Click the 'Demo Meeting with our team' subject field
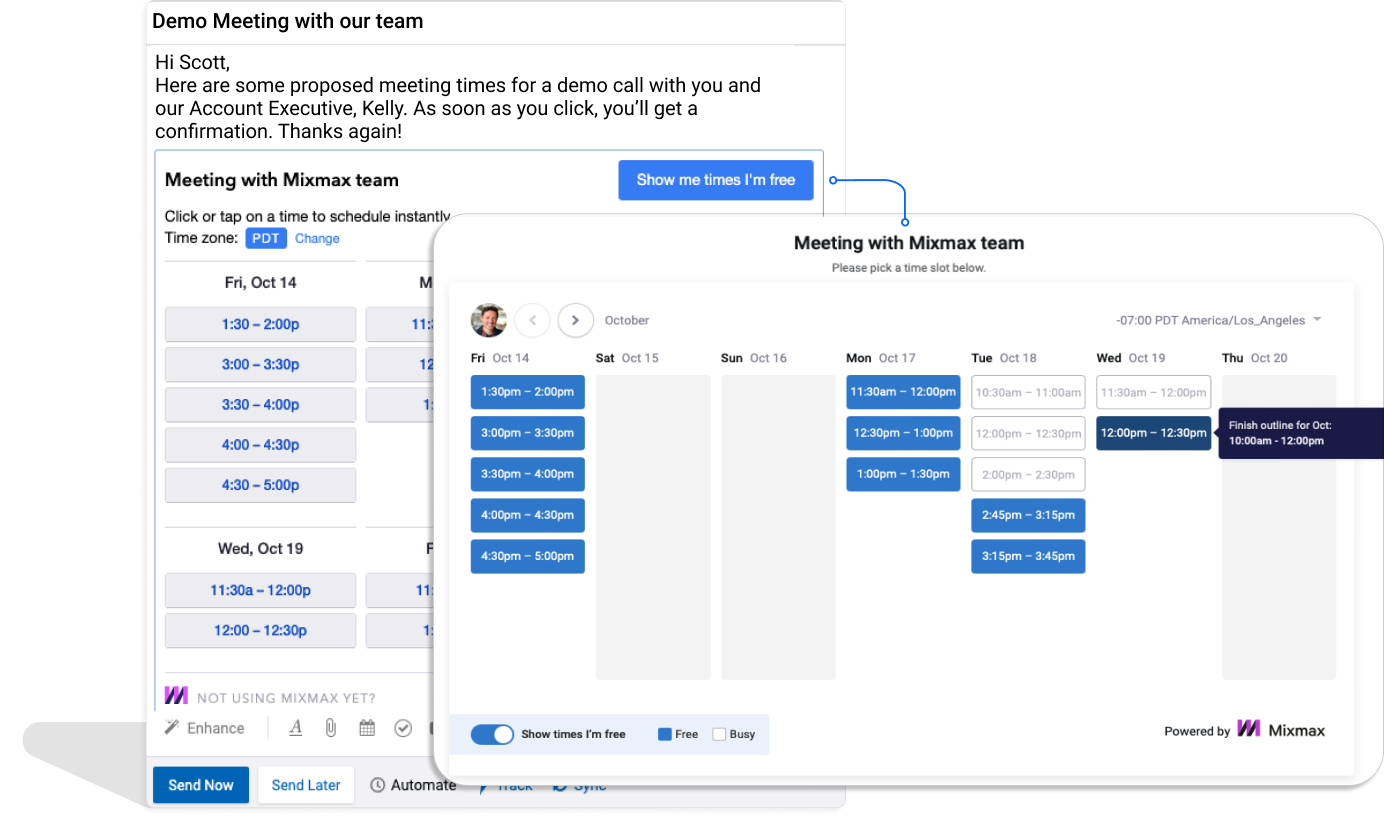Screen dimensions: 1384x817 [x=495, y=21]
